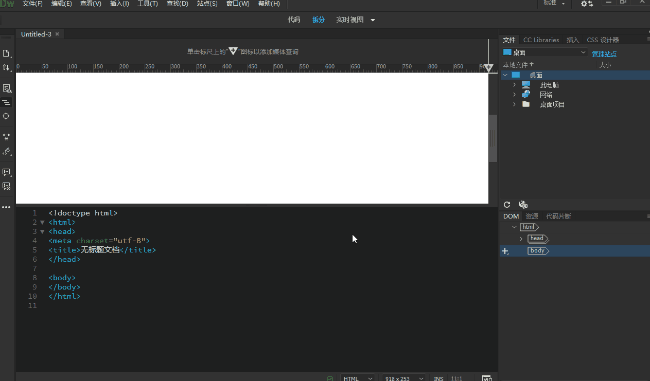Click the 桌面项目 folder icon
The width and height of the screenshot is (650, 381).
coord(526,104)
